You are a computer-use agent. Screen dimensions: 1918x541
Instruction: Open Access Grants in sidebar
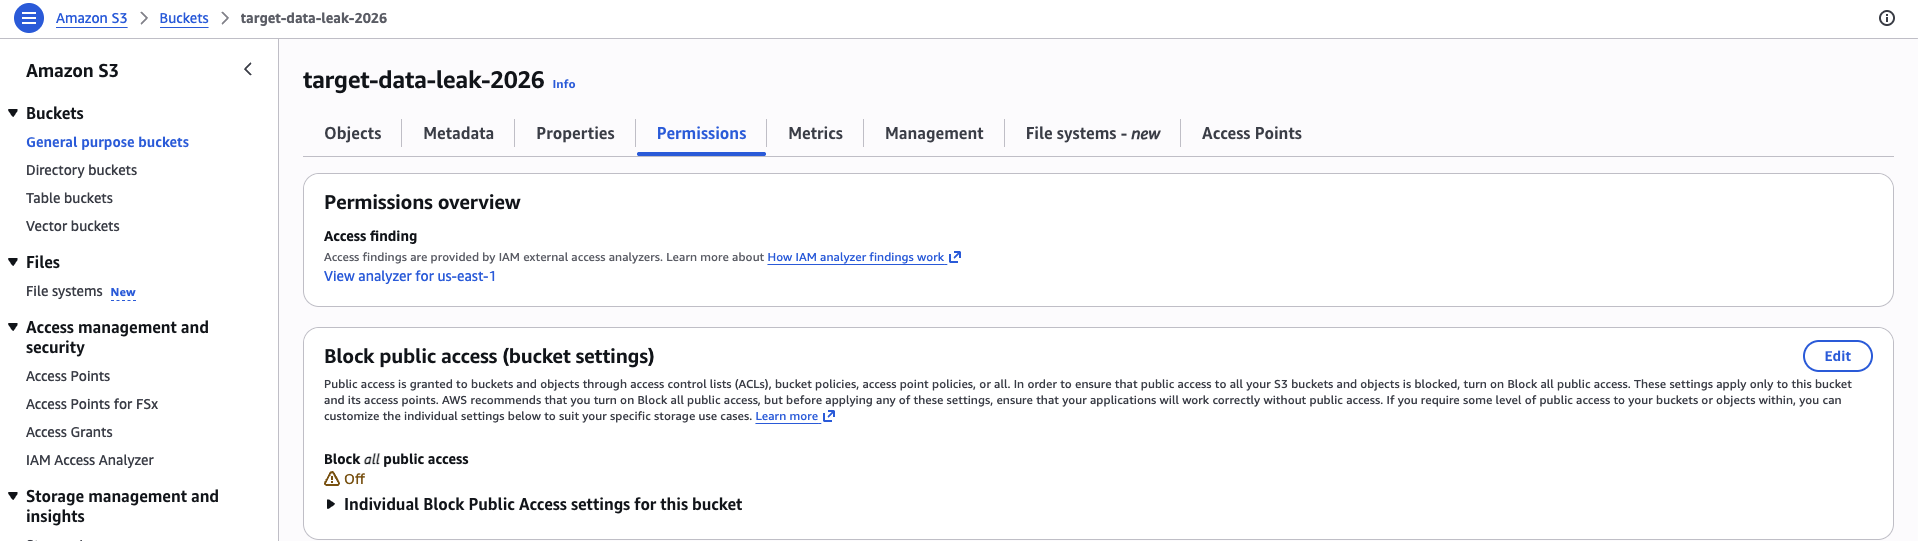[x=69, y=432]
